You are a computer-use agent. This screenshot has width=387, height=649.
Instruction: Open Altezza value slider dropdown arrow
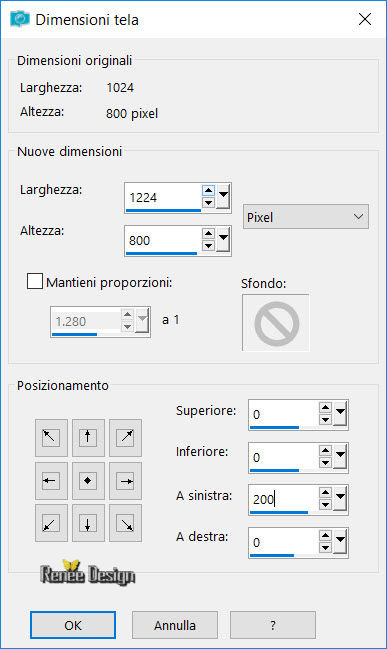[223, 239]
